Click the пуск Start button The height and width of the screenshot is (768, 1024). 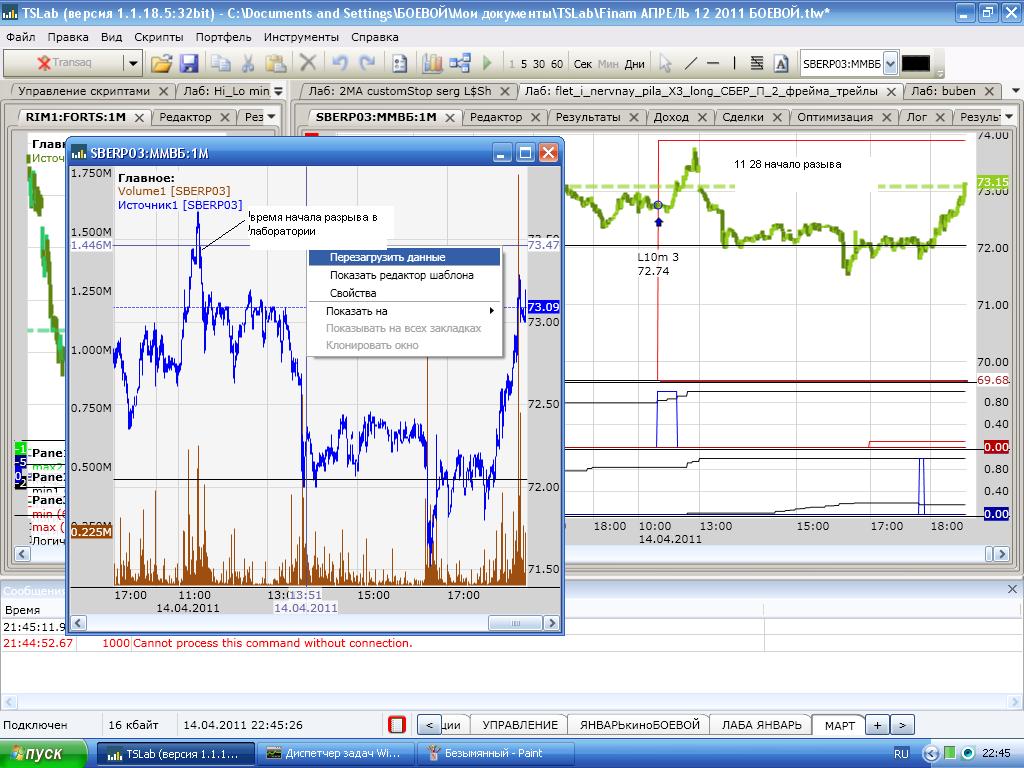coord(46,753)
